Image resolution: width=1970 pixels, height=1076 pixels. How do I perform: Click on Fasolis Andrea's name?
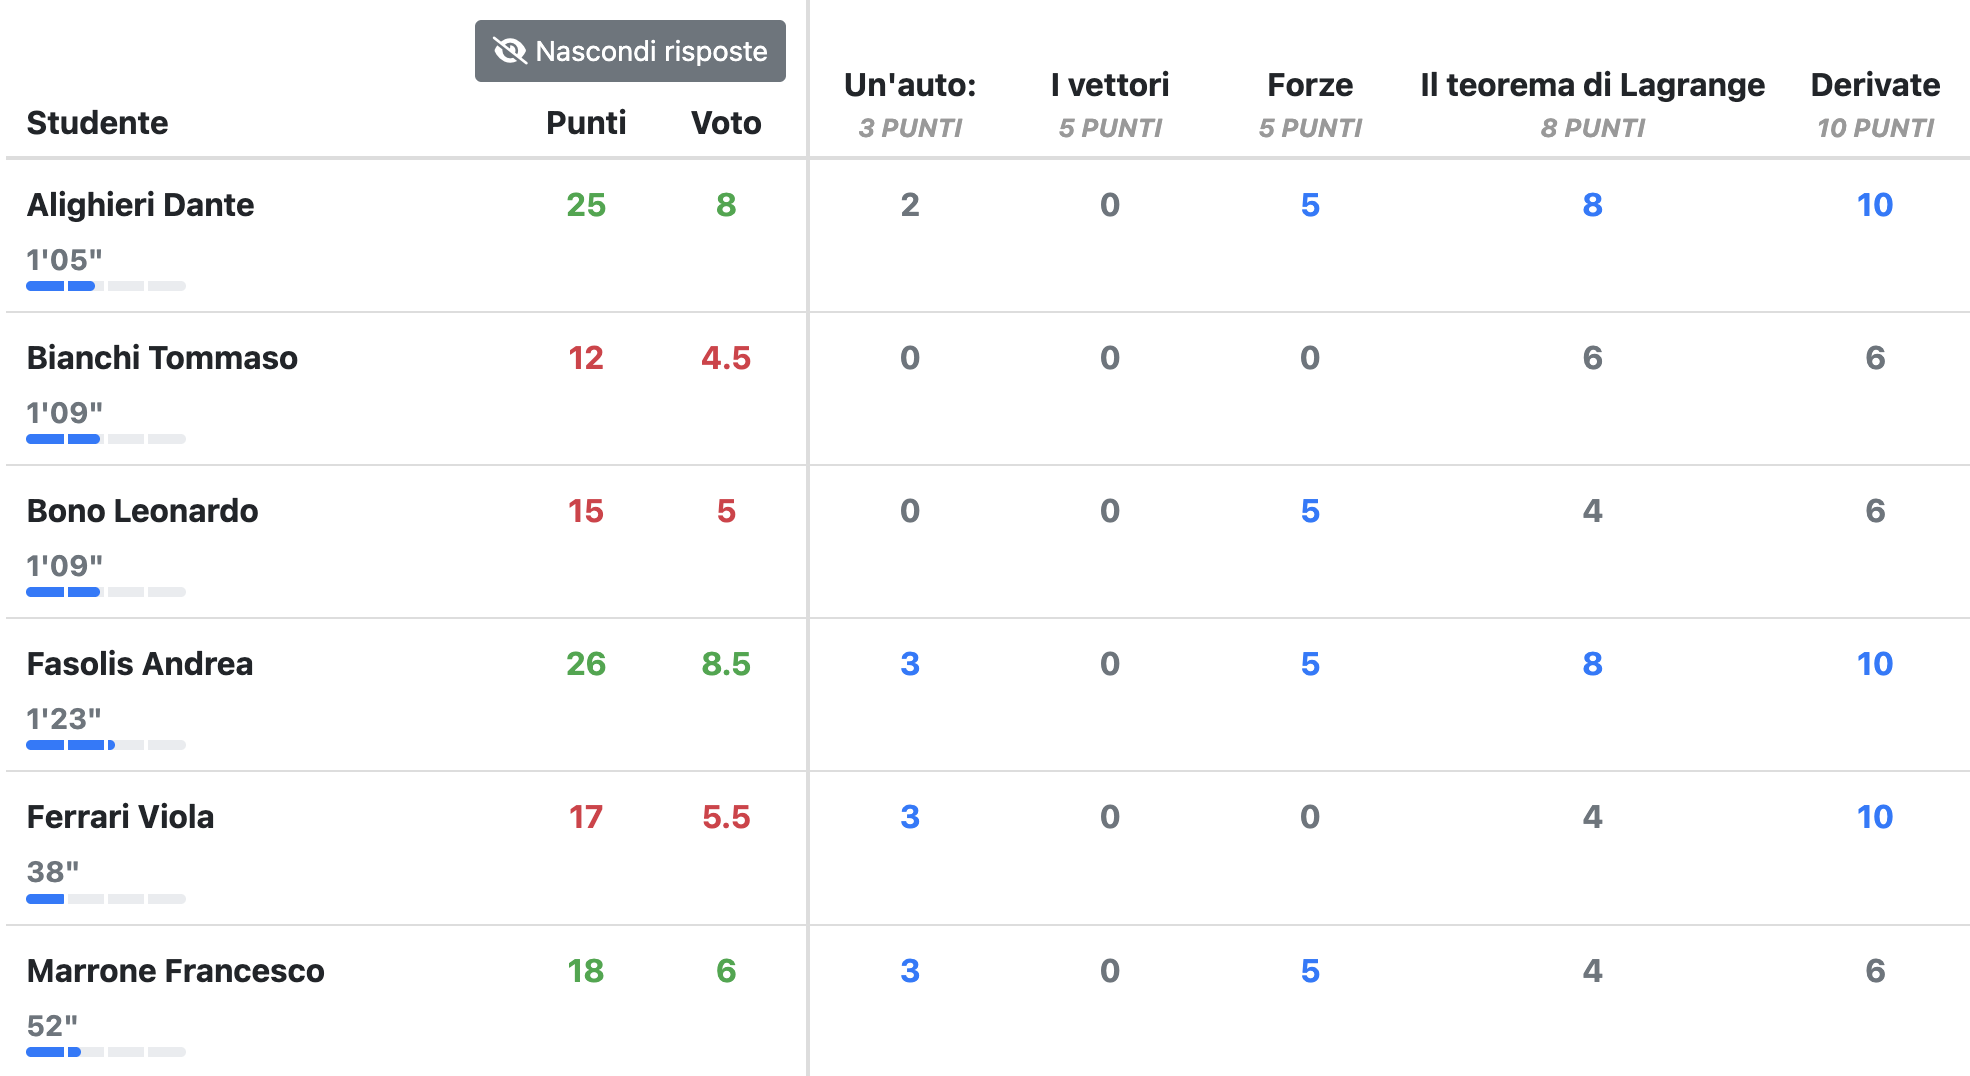(139, 664)
